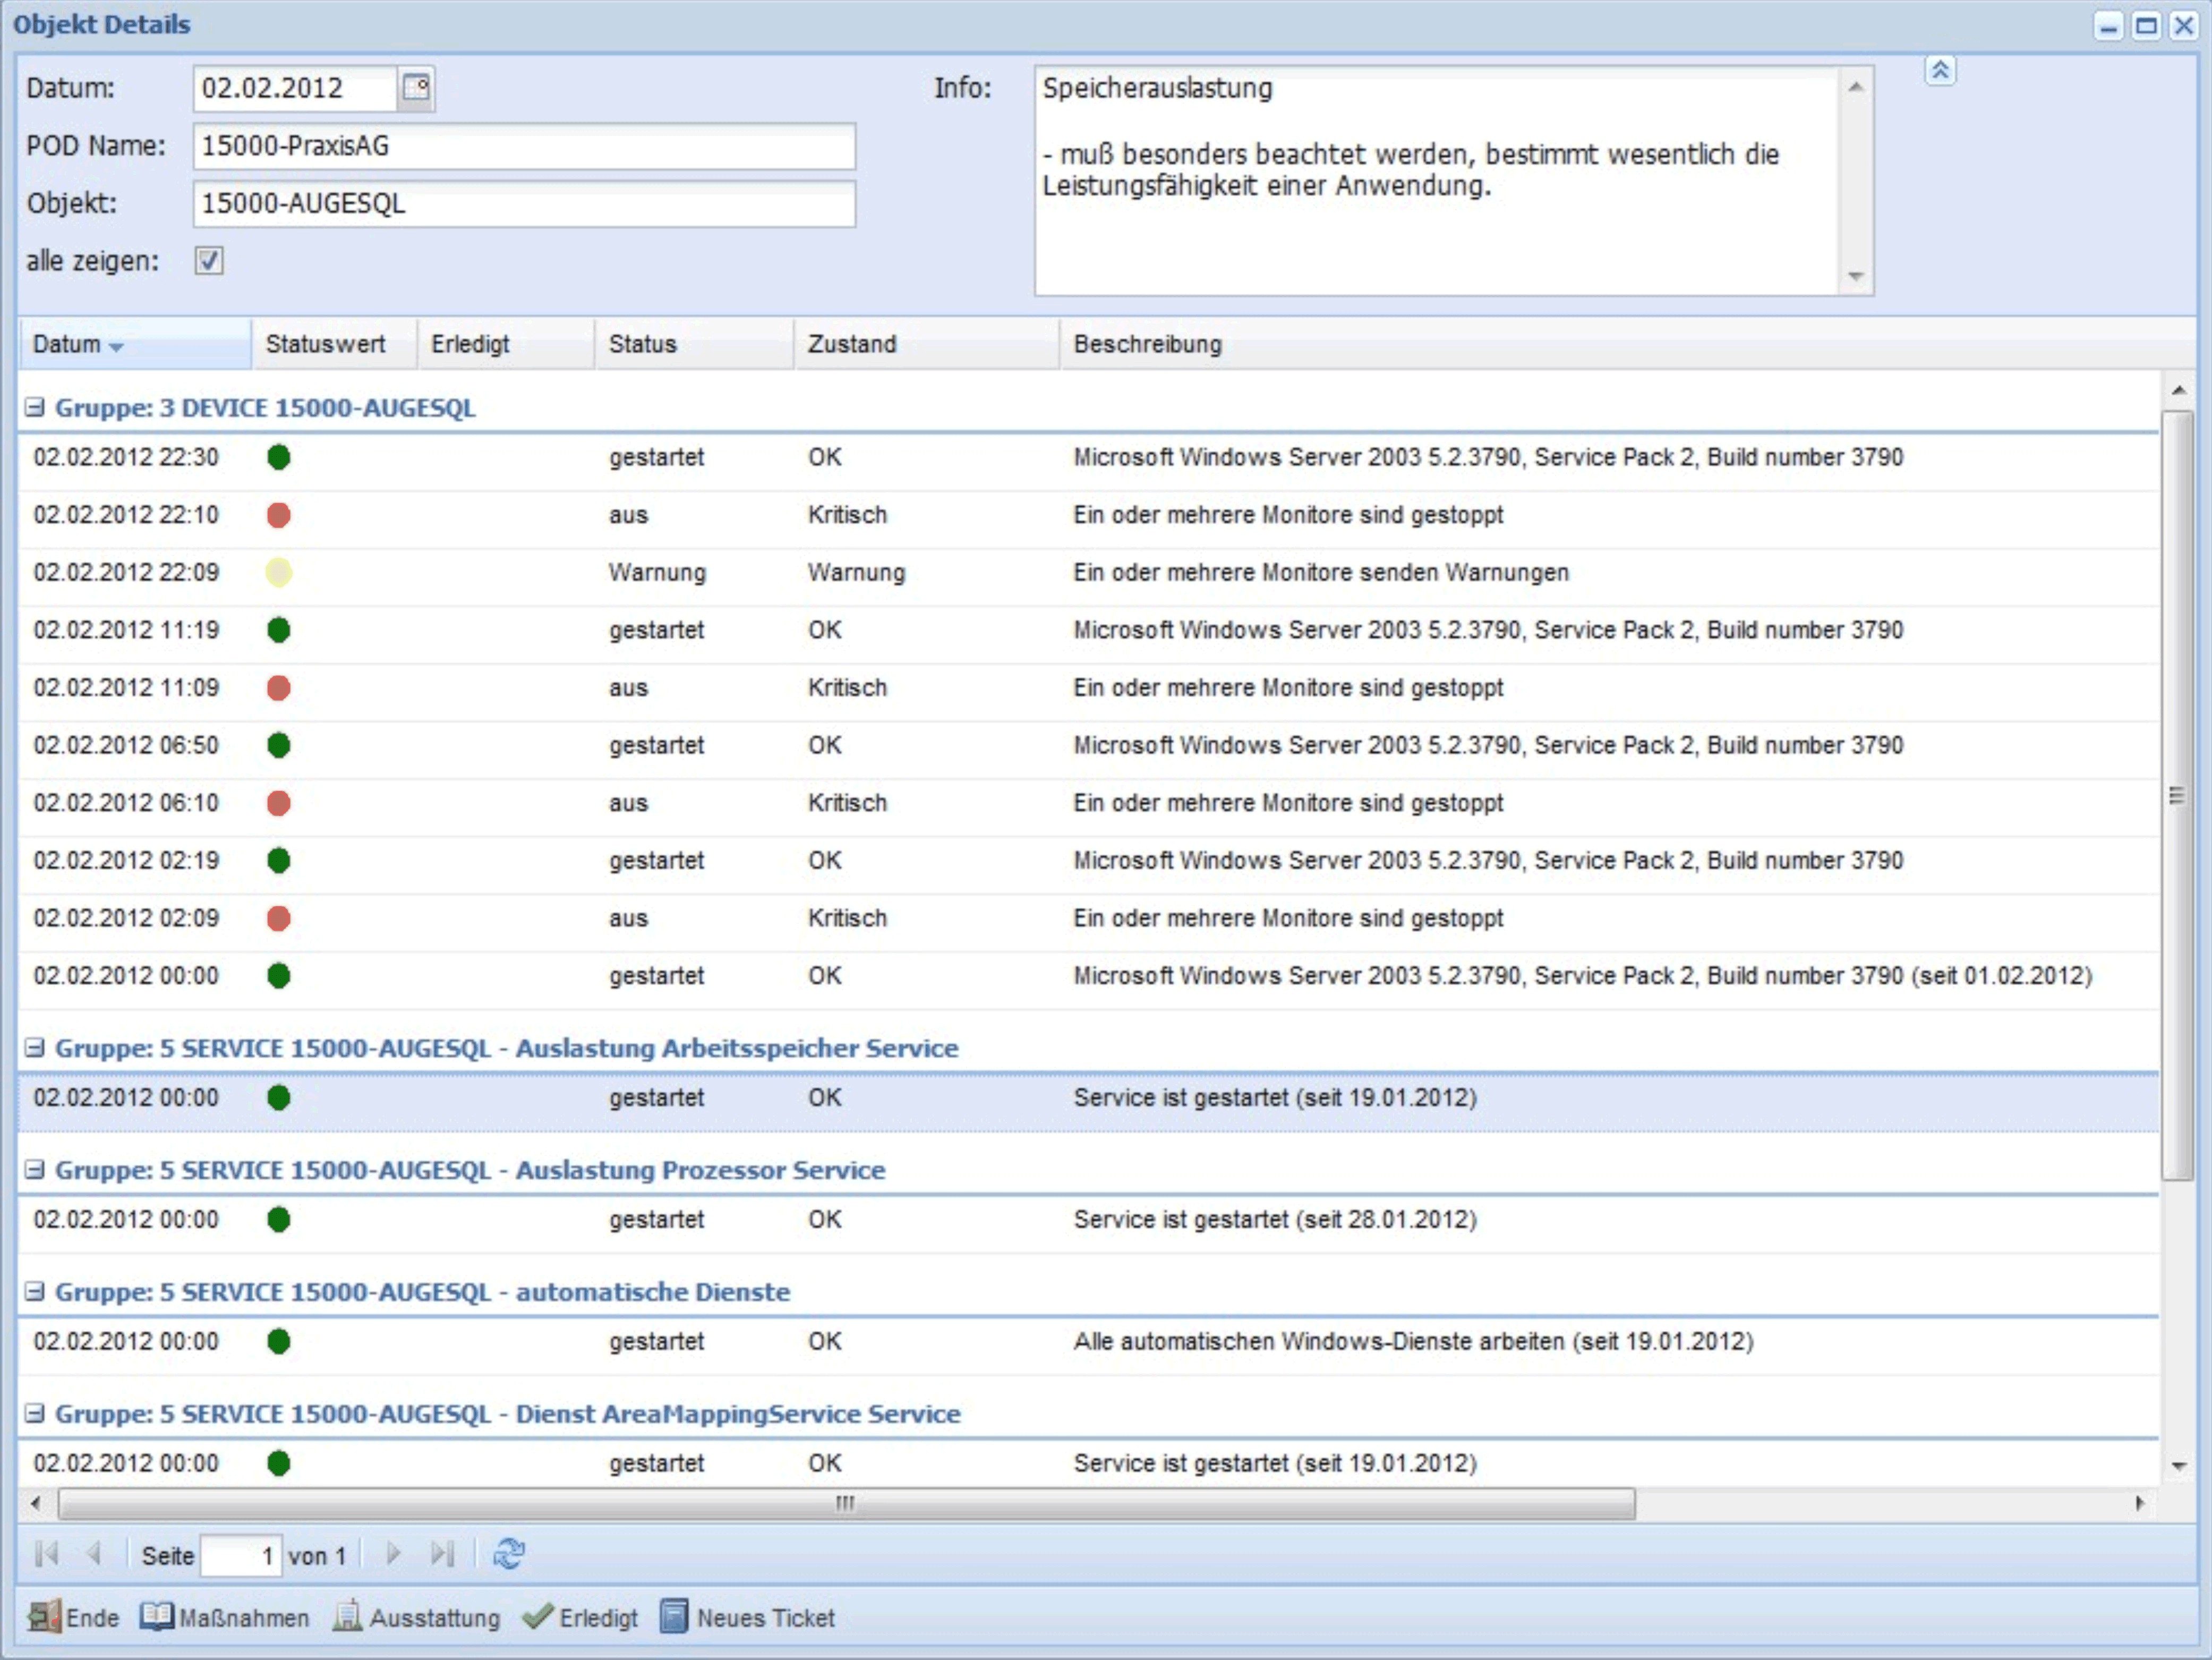
Task: Collapse the automatische Dienste group
Action: pyautogui.click(x=35, y=1291)
